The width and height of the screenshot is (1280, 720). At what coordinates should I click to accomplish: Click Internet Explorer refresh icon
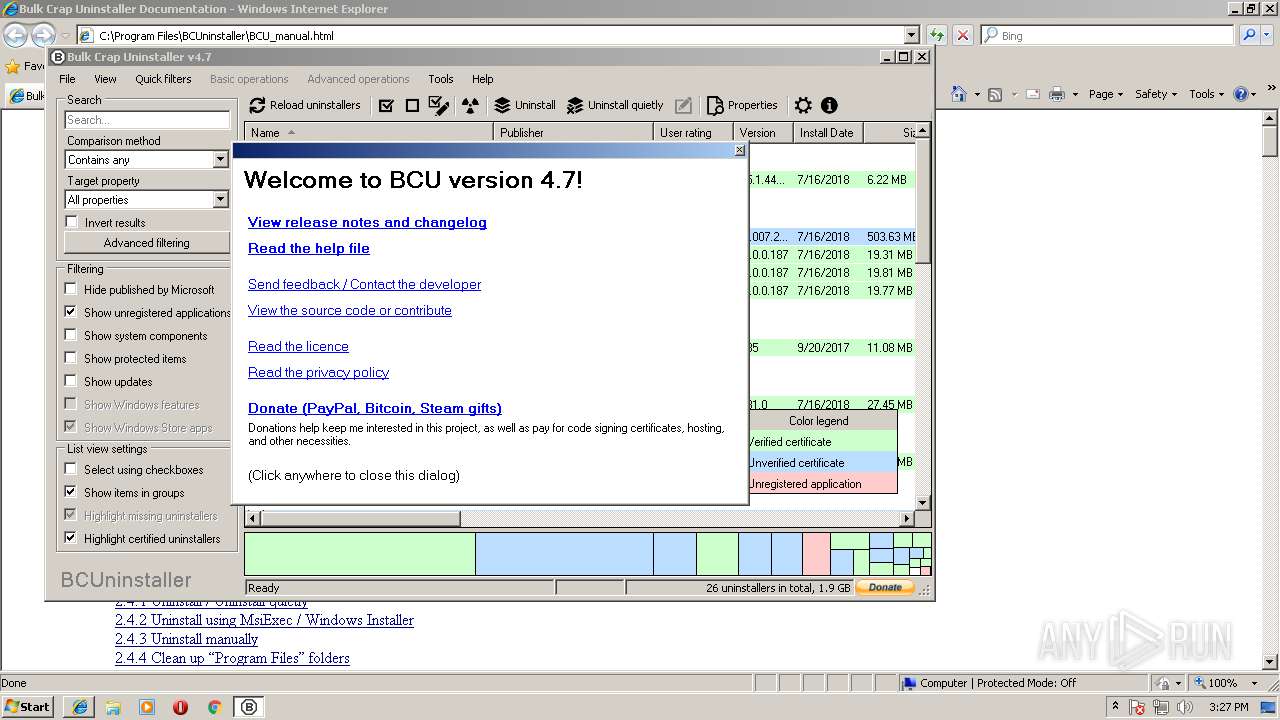pos(936,35)
